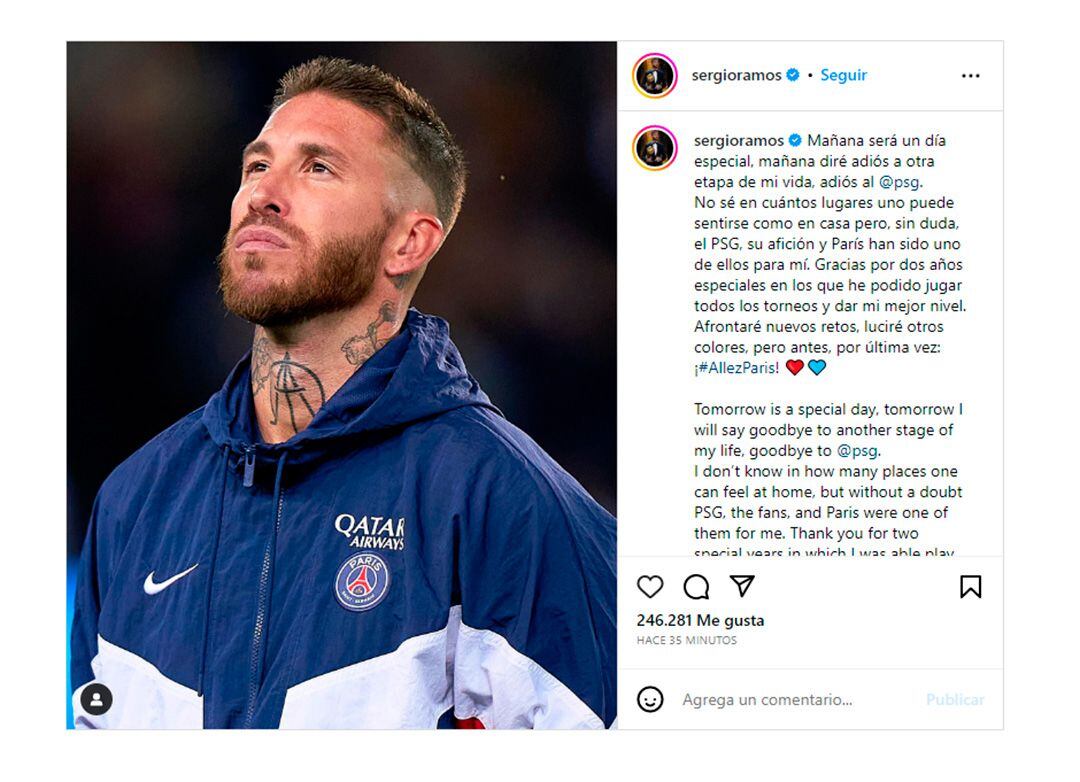
Task: Open the @psg mention in the English caption
Action: (857, 450)
